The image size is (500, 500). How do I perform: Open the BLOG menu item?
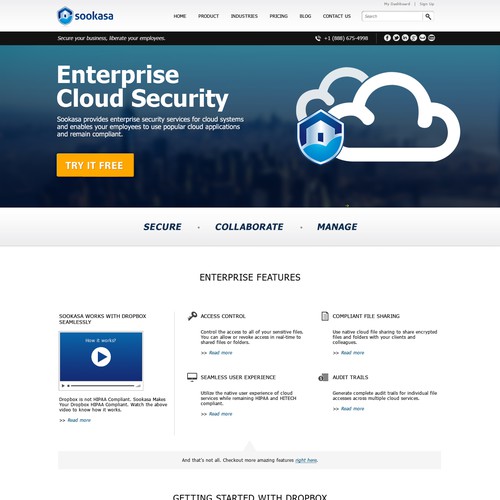[x=305, y=16]
